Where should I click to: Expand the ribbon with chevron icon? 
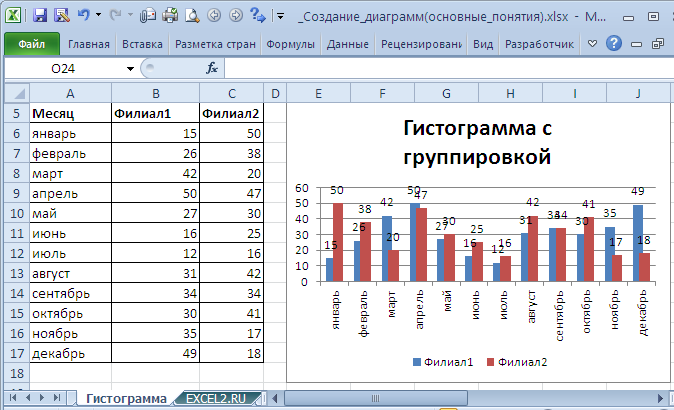point(592,43)
